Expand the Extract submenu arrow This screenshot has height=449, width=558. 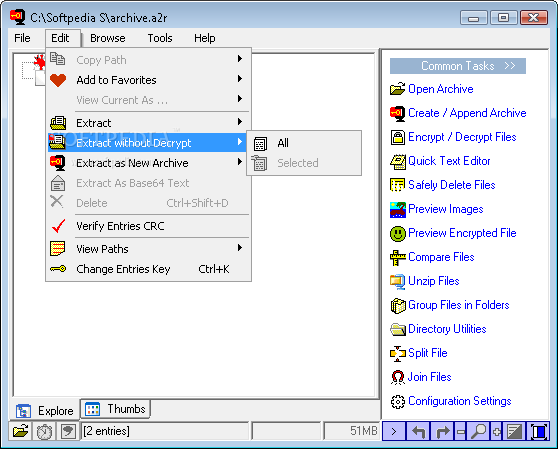[240, 122]
